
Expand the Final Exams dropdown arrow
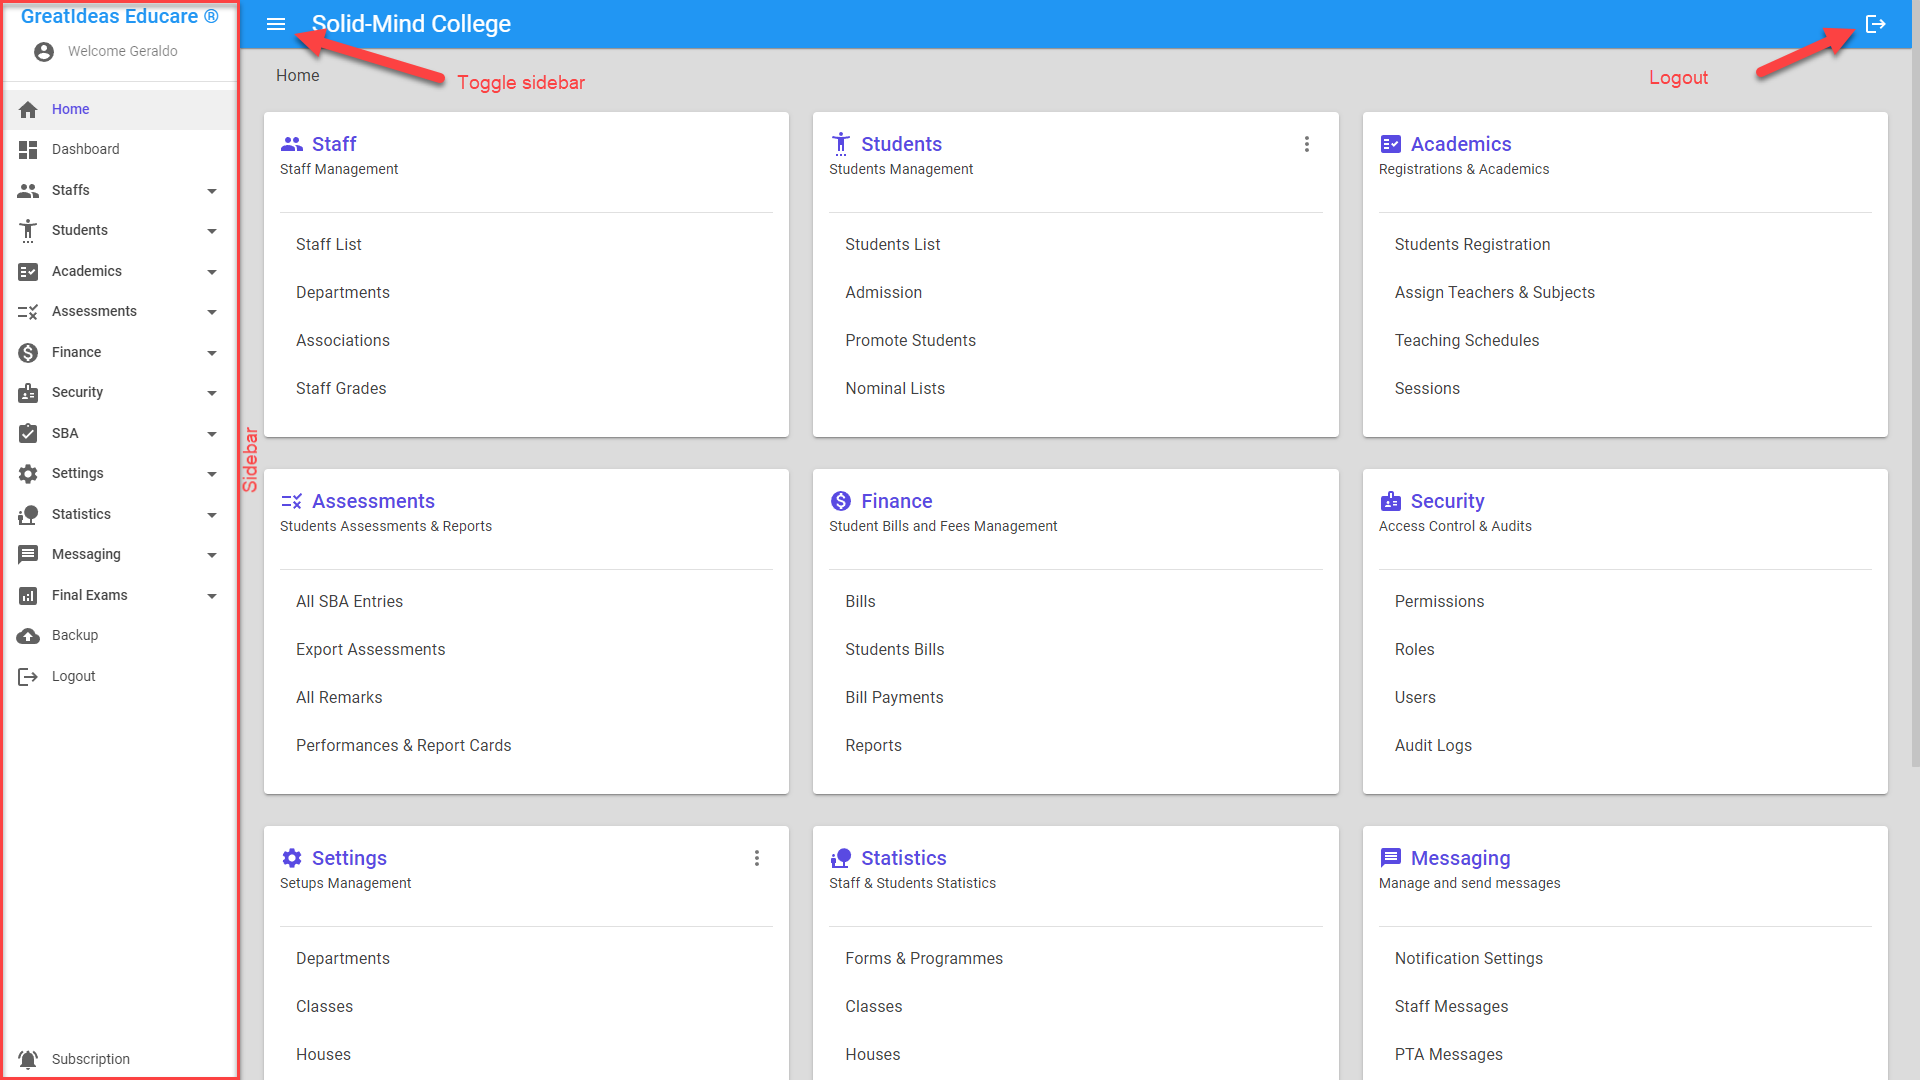coord(211,596)
